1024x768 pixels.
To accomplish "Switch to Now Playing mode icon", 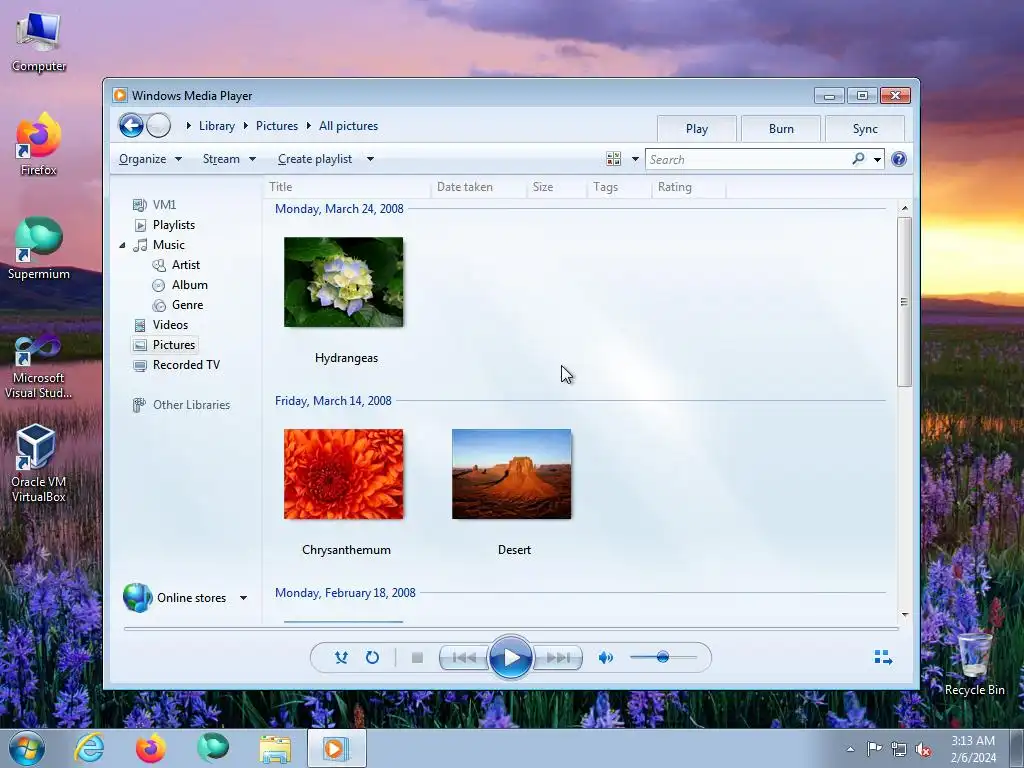I will tap(883, 658).
